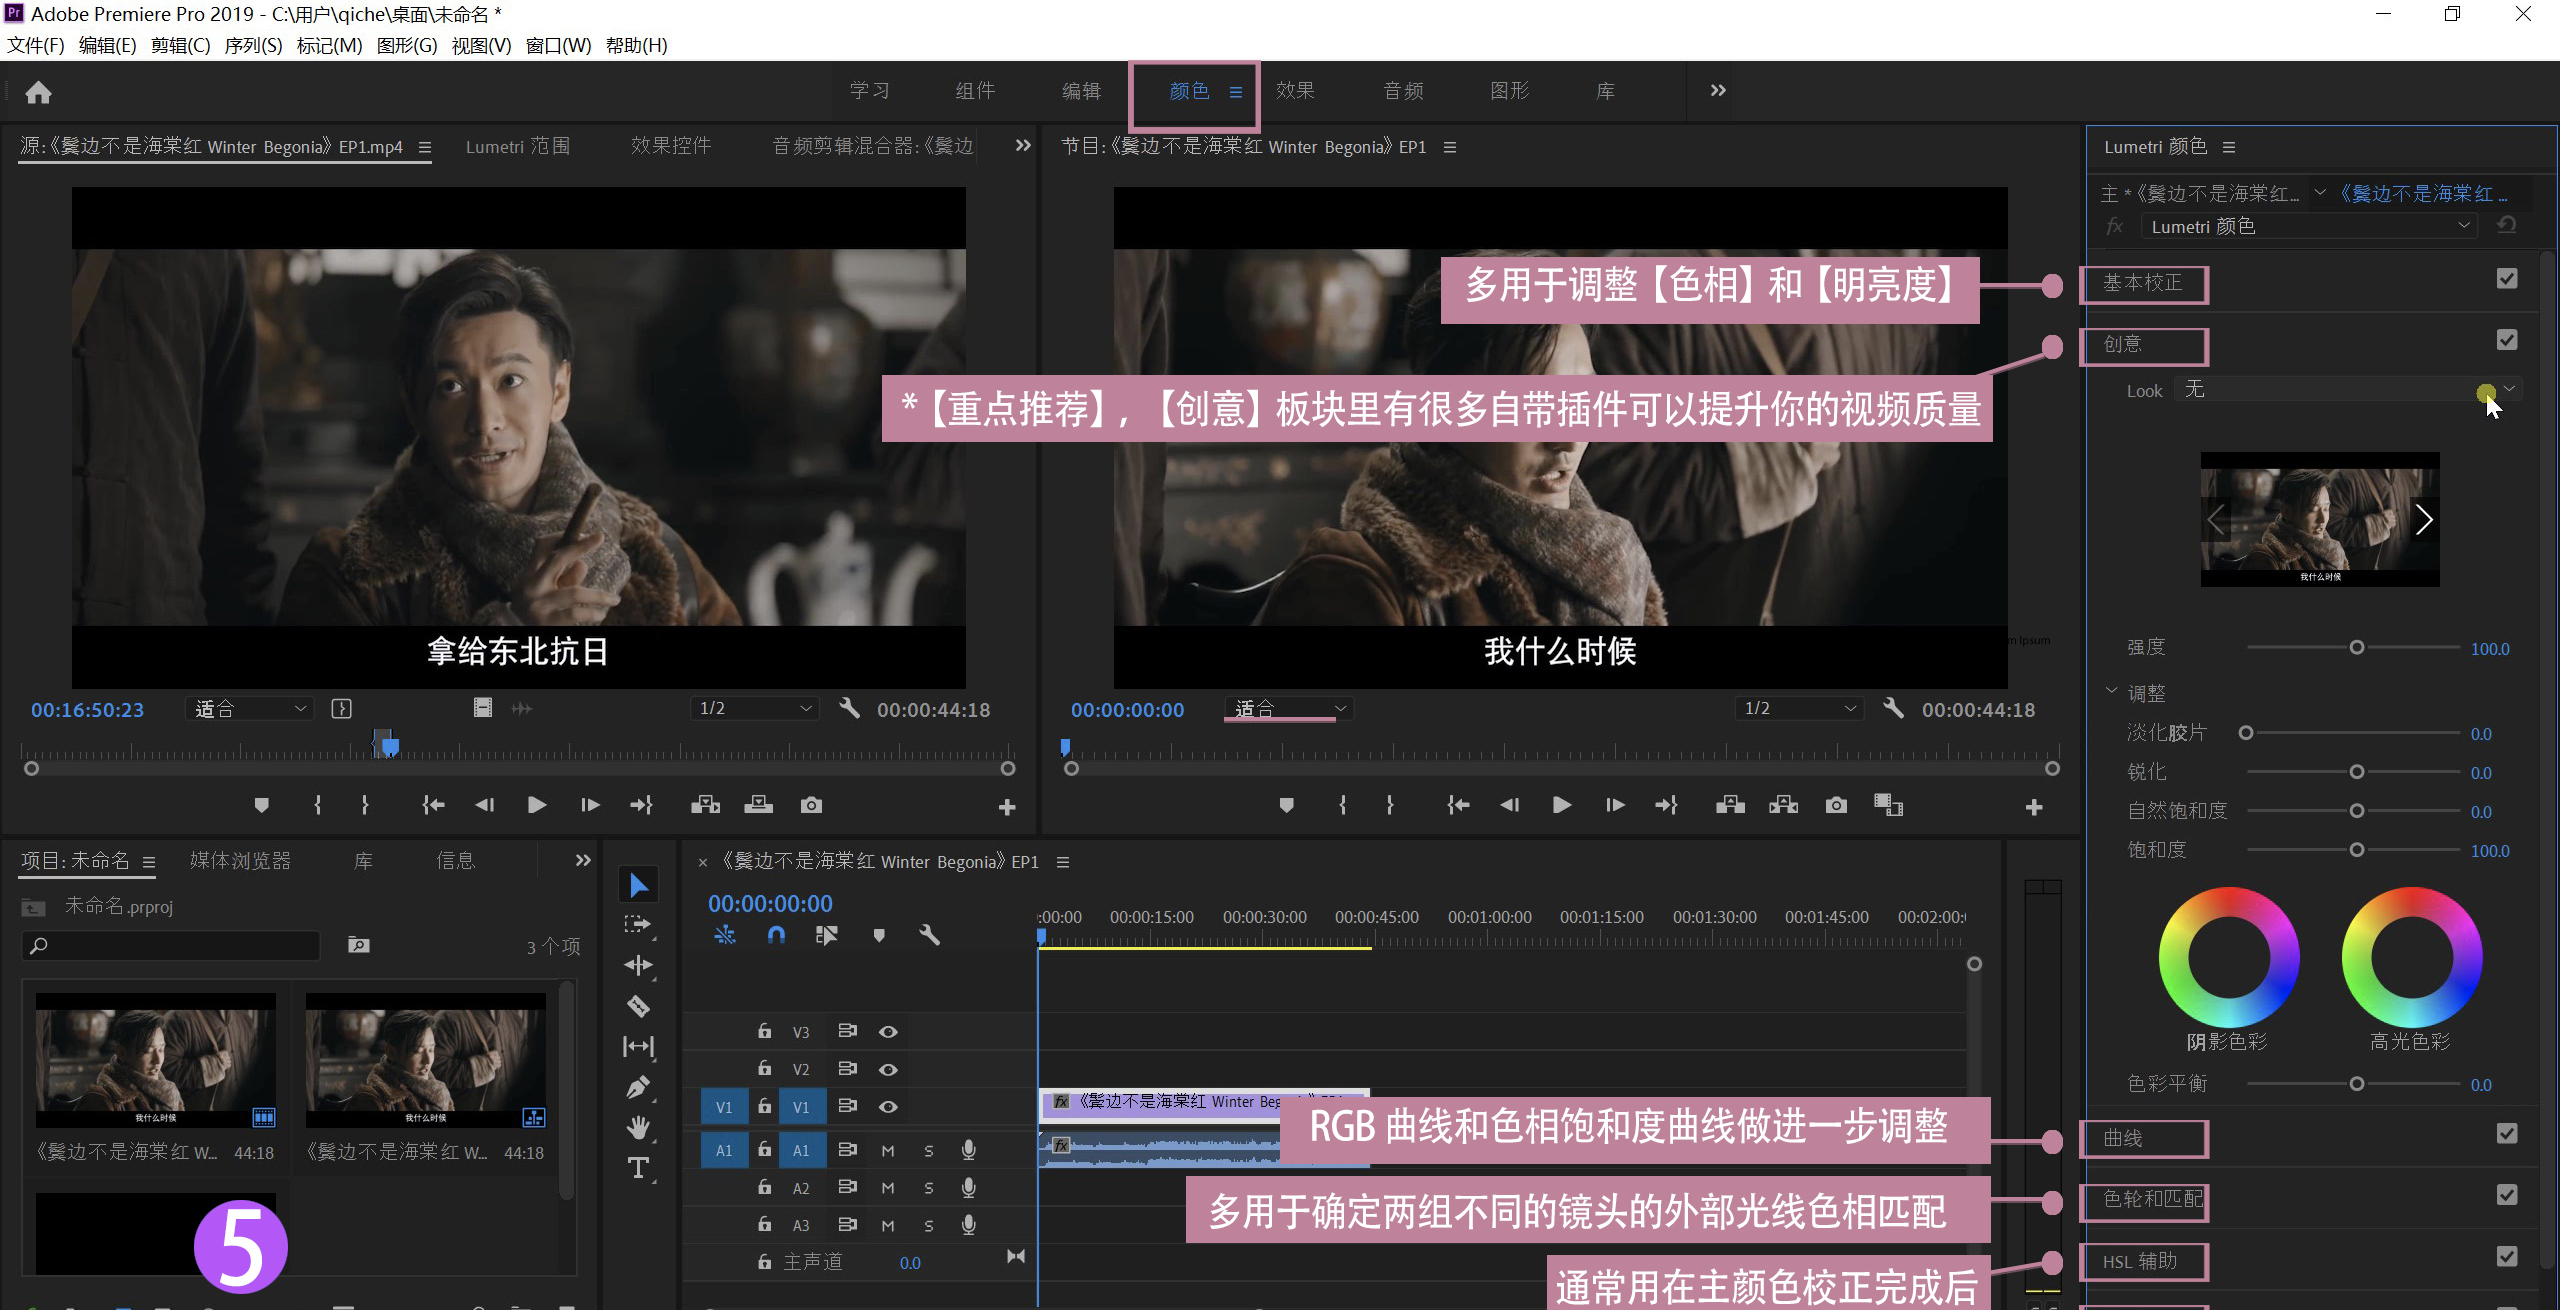Open program monitor 适合 zoom dropdown
This screenshot has width=2560, height=1310.
[1290, 709]
